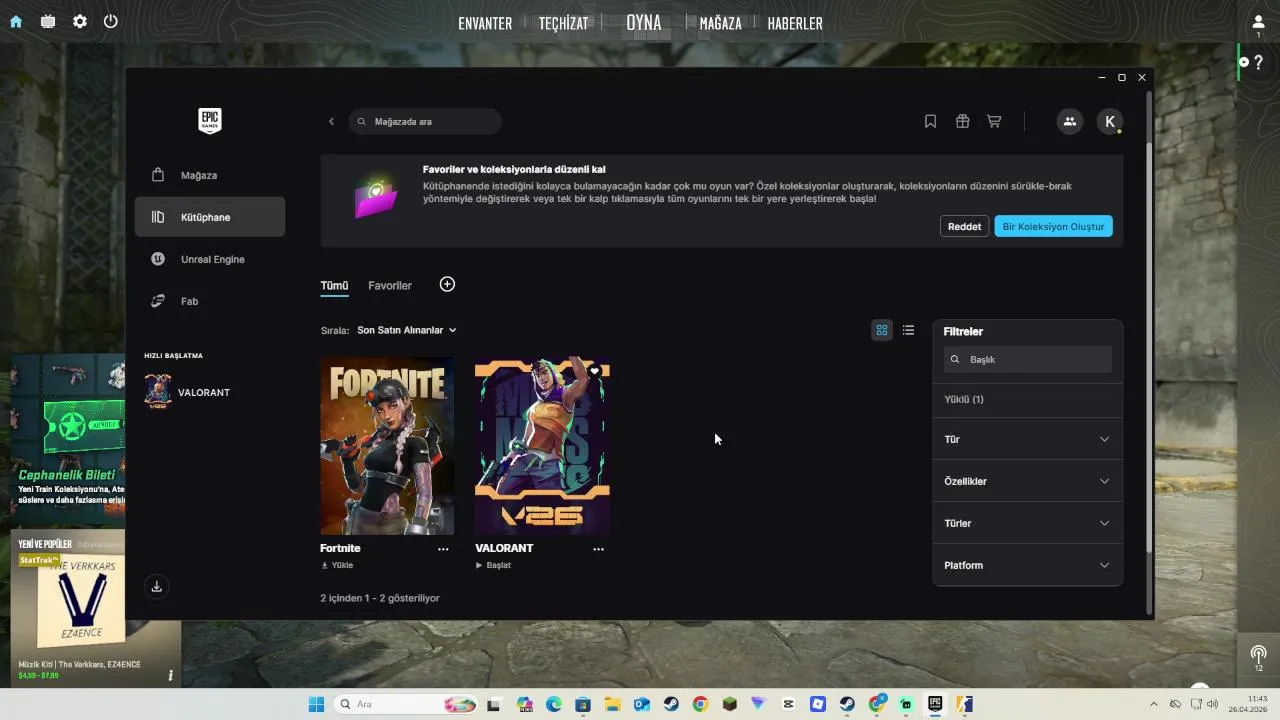Click Bir Koleksiyon Oluştur button
Viewport: 1280px width, 720px height.
click(1053, 226)
